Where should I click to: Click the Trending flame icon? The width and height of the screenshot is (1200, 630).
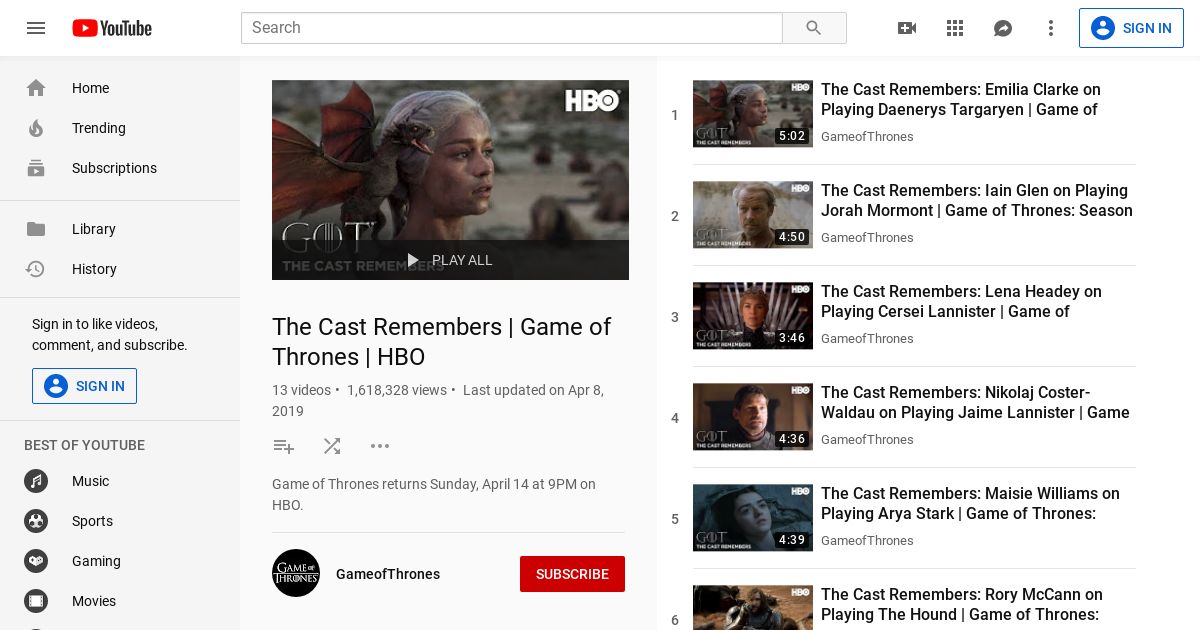(36, 128)
